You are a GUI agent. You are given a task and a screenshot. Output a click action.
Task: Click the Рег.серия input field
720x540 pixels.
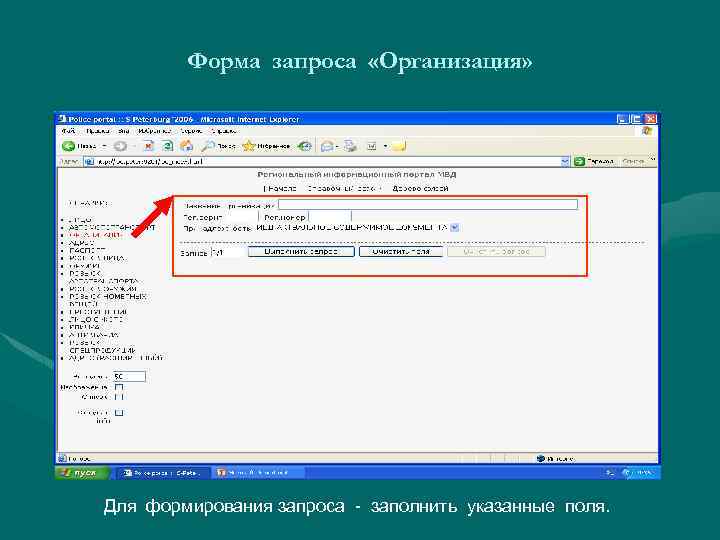coord(241,217)
